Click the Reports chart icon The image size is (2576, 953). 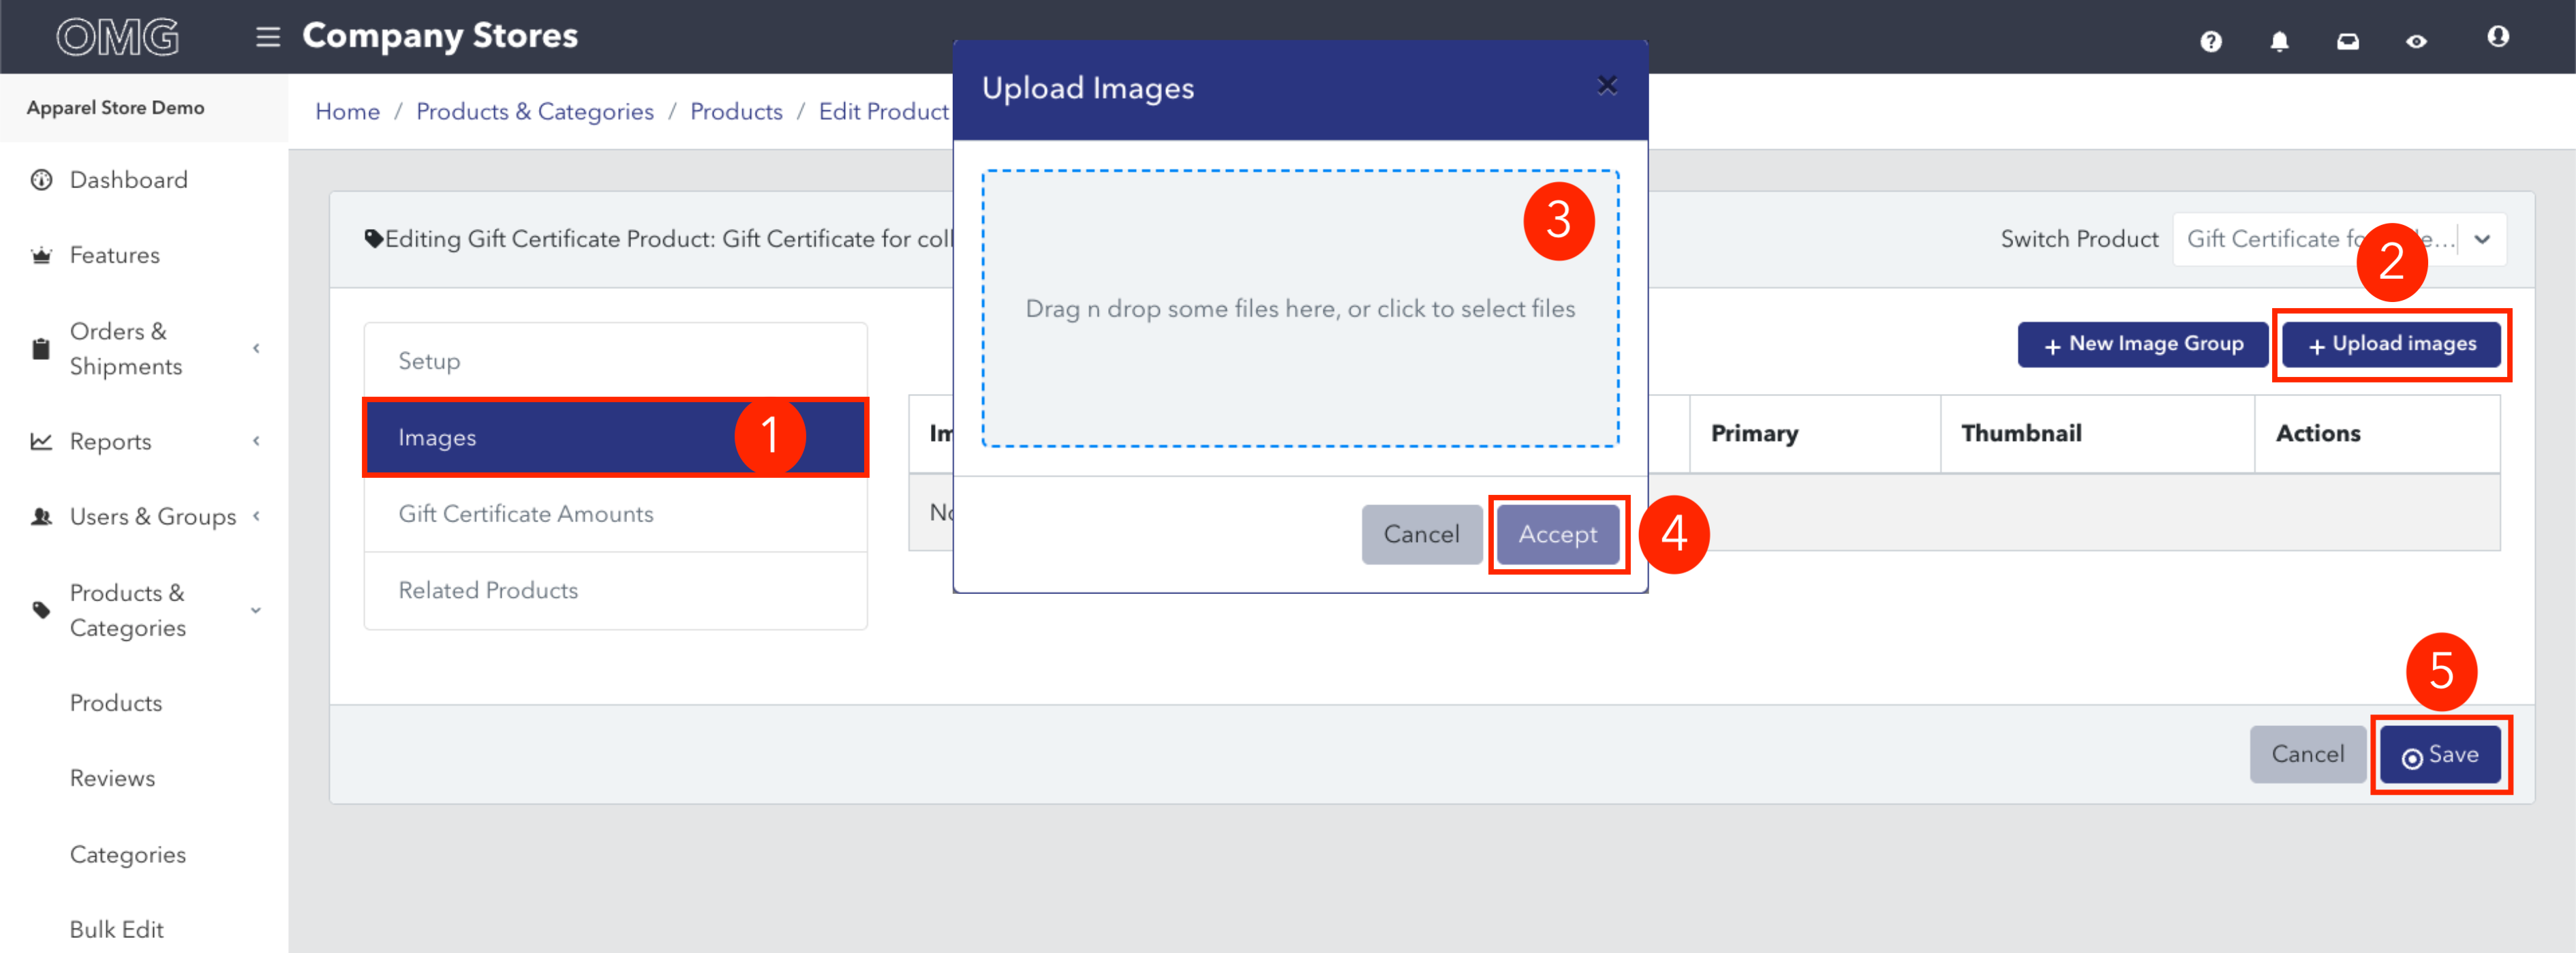pyautogui.click(x=41, y=441)
